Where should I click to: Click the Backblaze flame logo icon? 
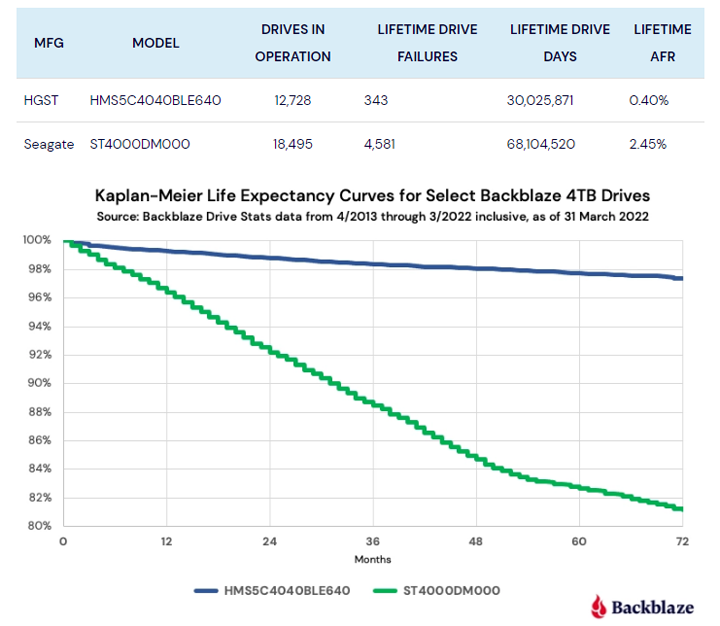point(598,607)
